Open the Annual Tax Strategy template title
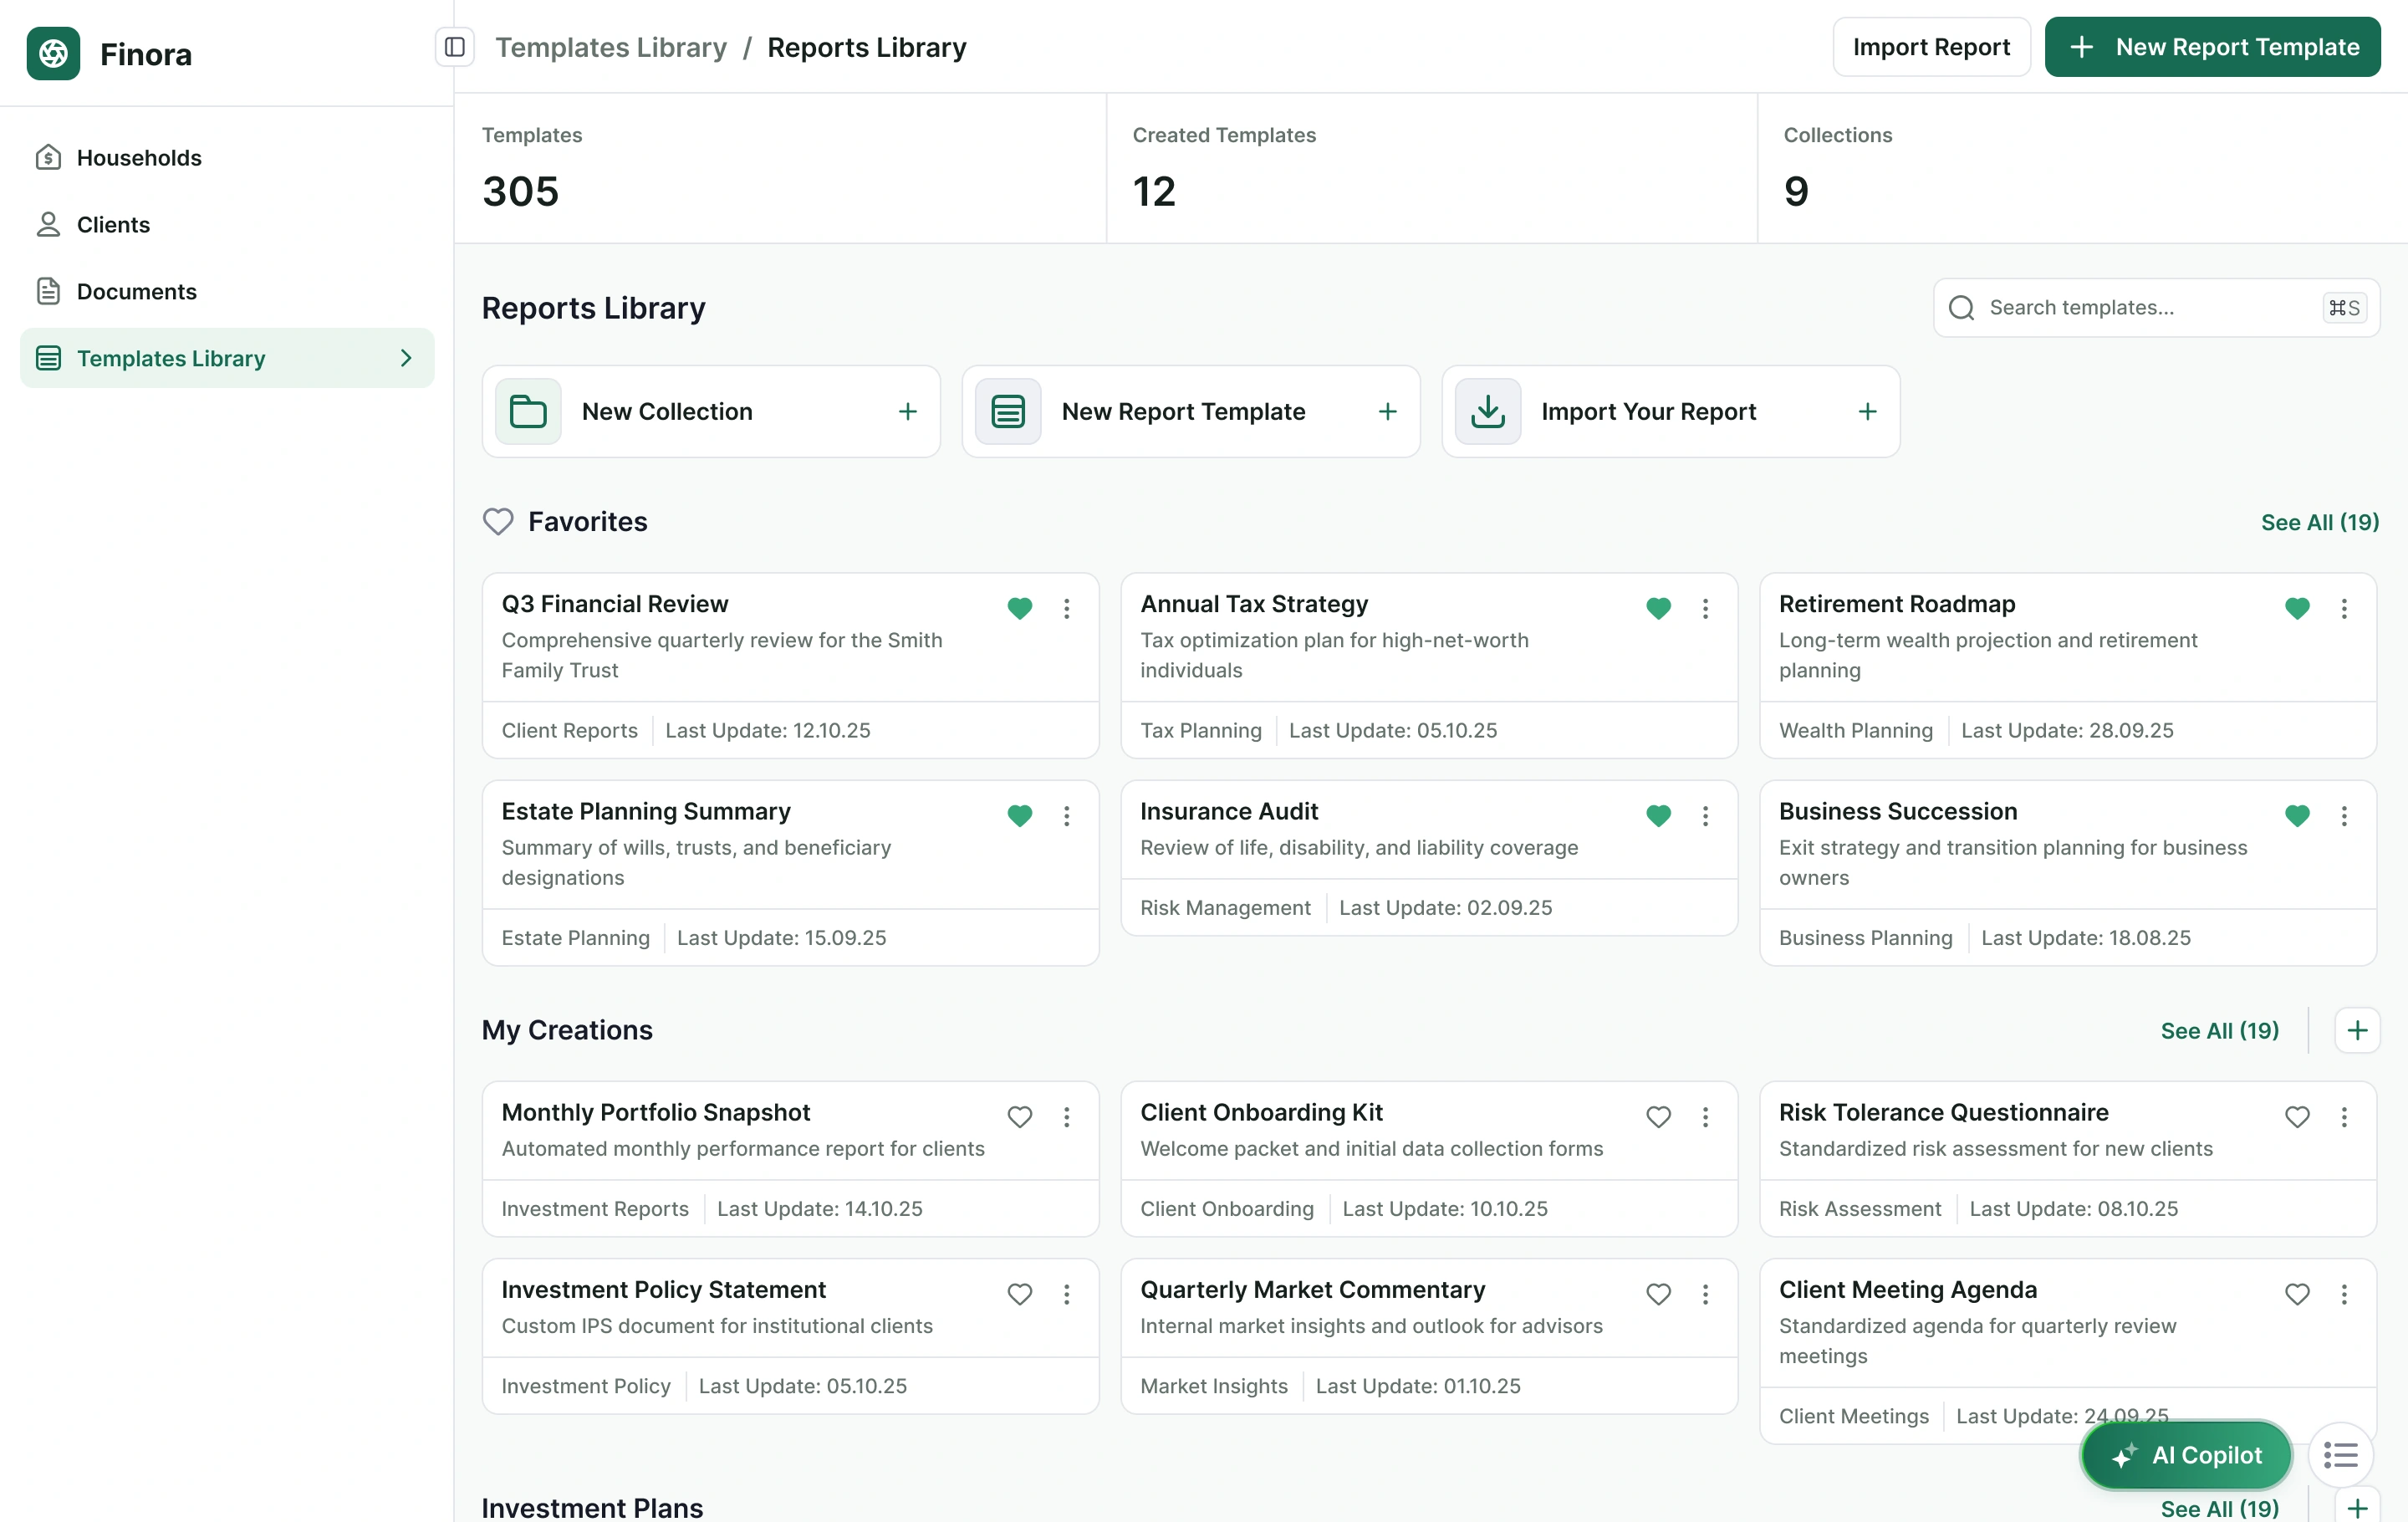 click(x=1254, y=604)
